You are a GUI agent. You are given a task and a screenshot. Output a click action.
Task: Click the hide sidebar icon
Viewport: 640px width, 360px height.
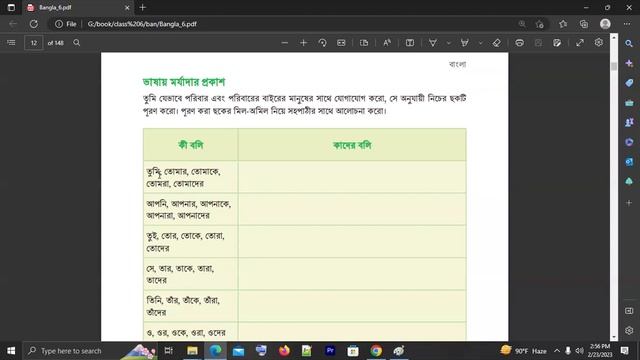point(629,311)
